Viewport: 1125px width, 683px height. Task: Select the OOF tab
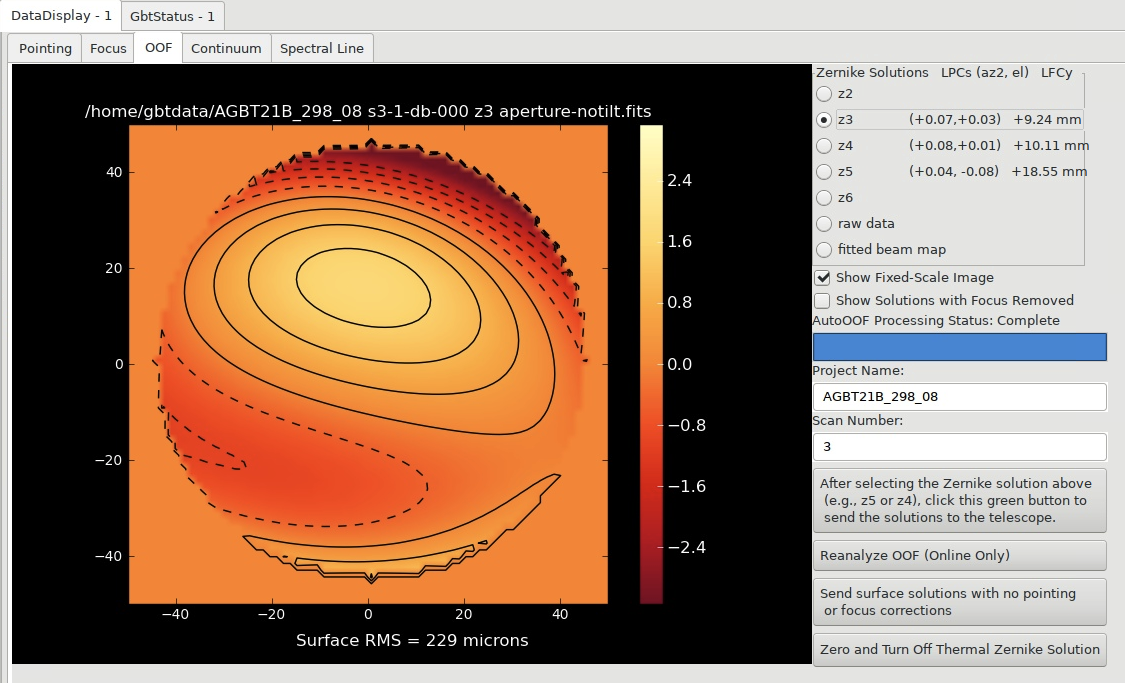click(158, 47)
